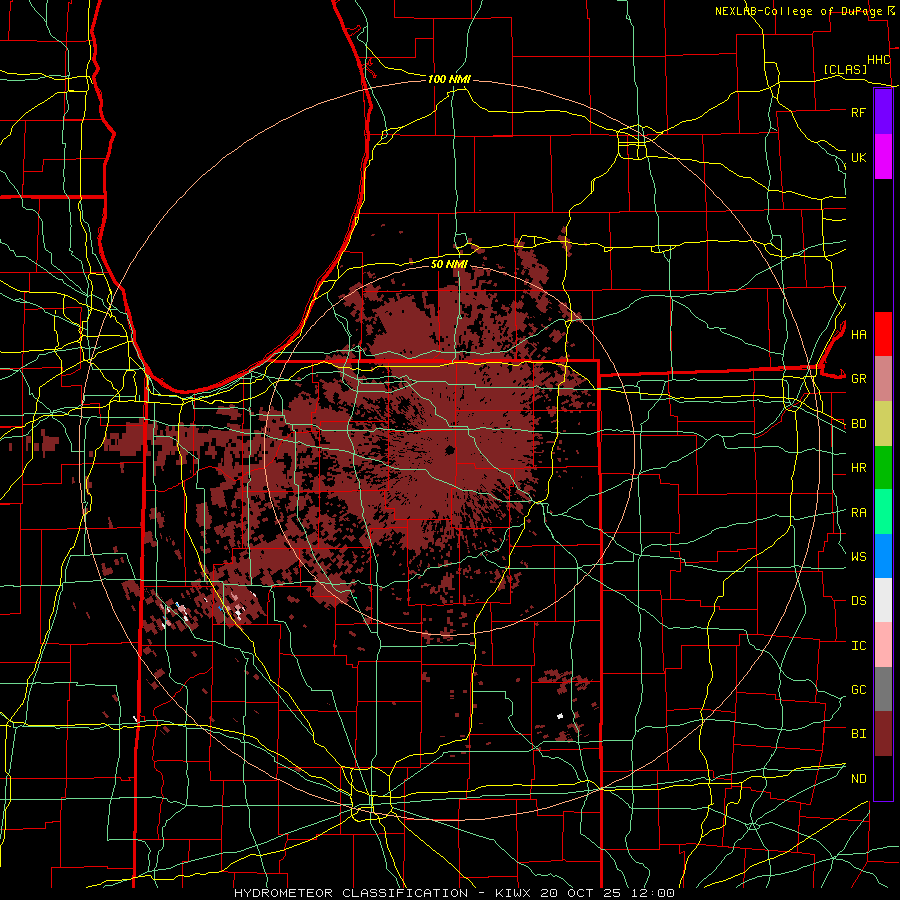
Task: Click the HA red legend swatch
Action: click(883, 334)
